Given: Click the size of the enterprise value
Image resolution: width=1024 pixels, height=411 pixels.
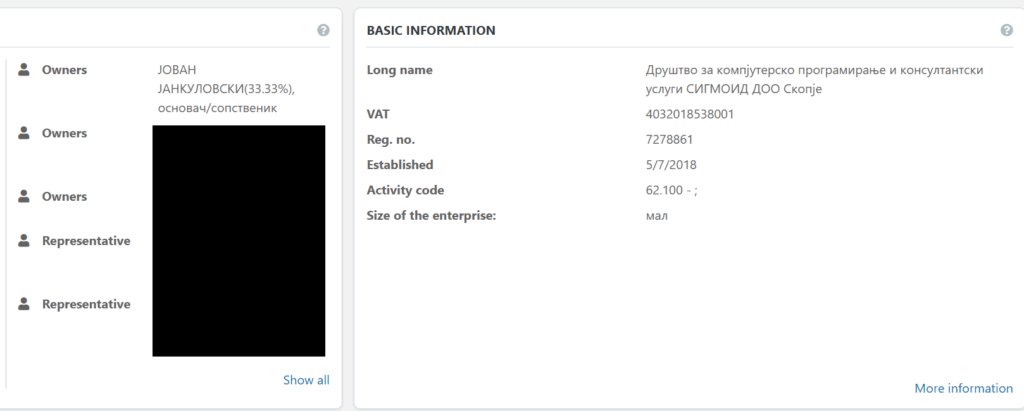Looking at the screenshot, I should tap(657, 215).
